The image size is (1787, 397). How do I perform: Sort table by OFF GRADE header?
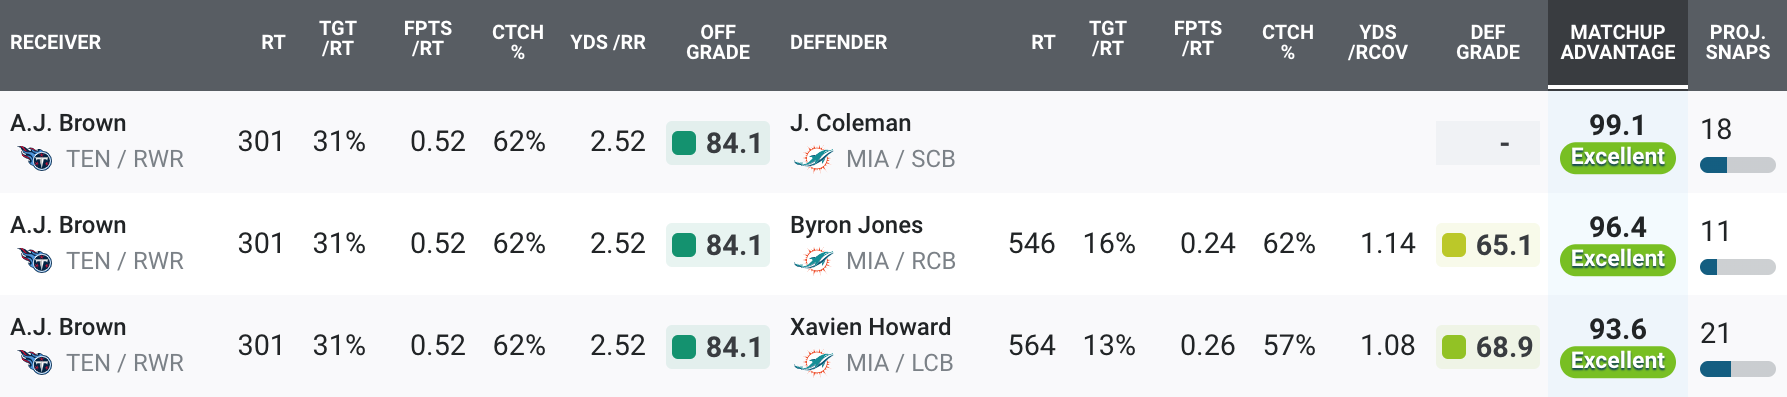718,43
